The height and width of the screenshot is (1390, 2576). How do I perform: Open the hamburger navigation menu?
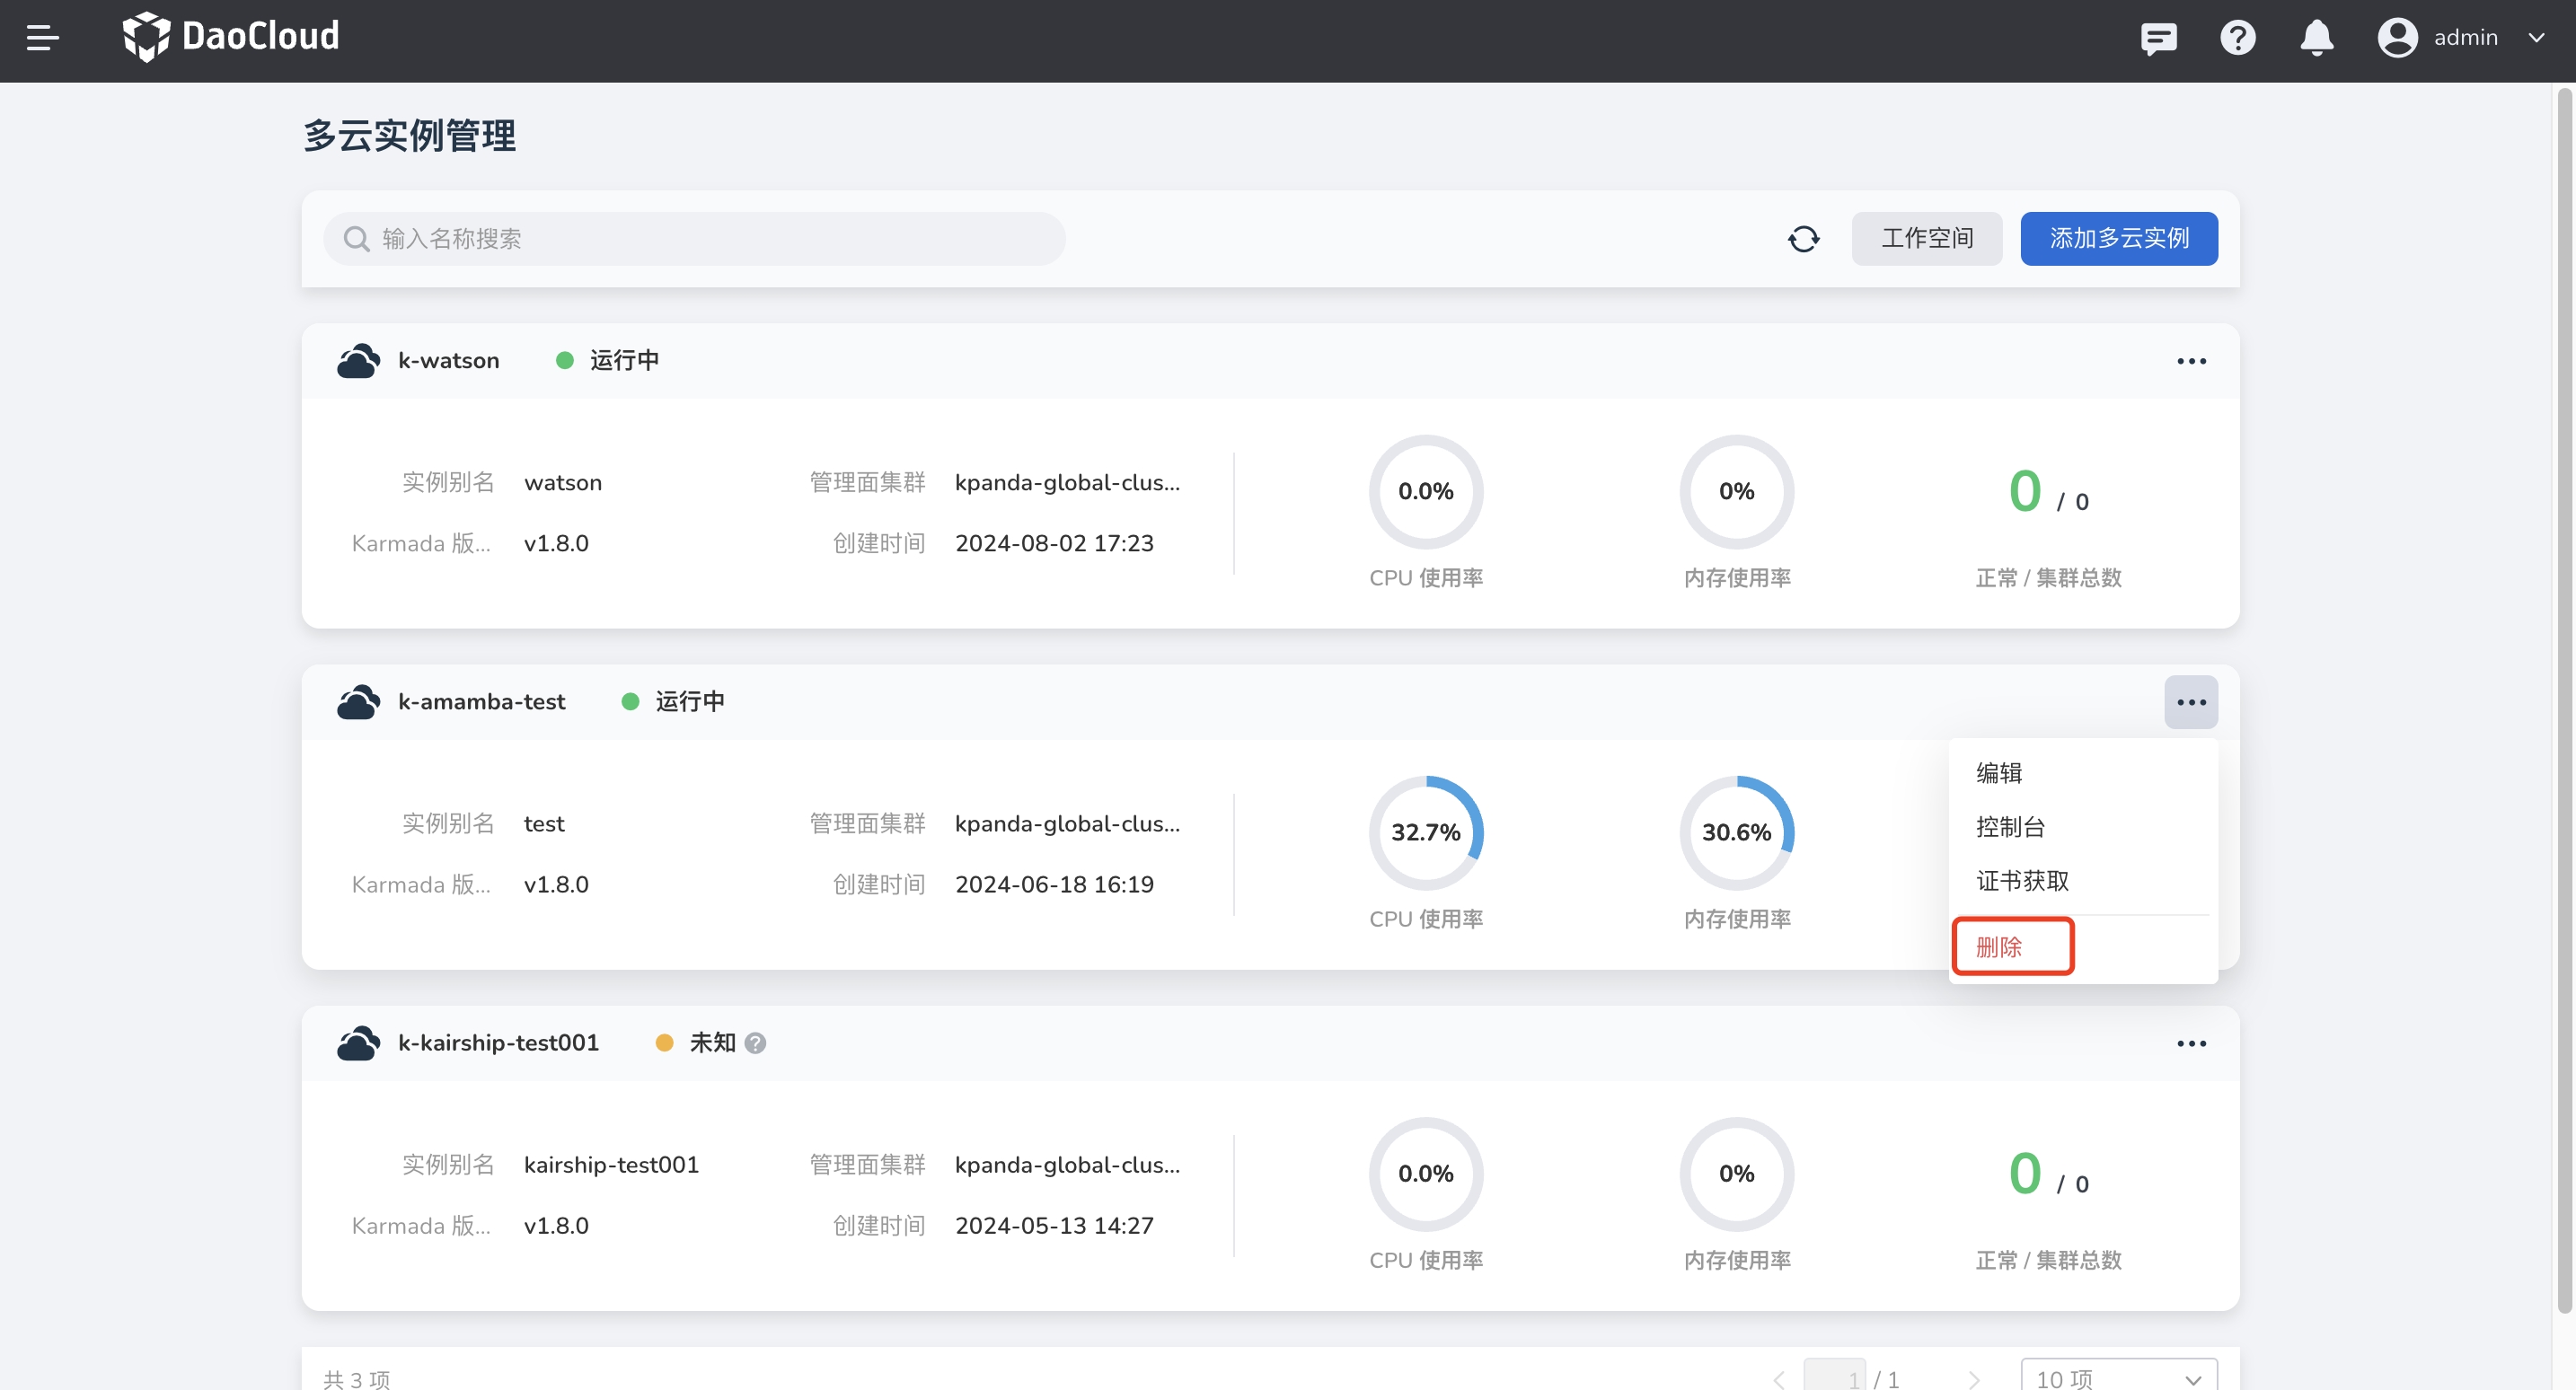pyautogui.click(x=42, y=38)
